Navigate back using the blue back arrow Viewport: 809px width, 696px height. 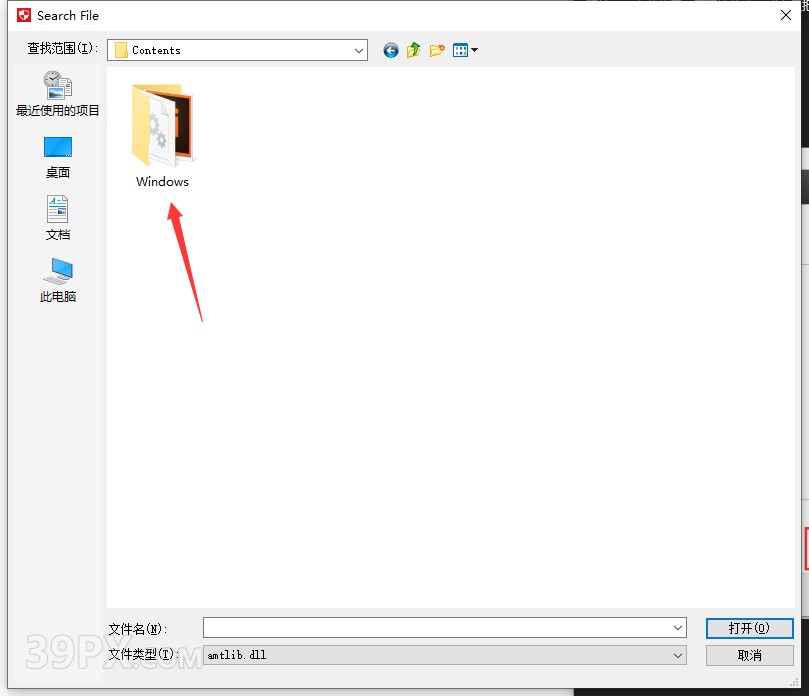pyautogui.click(x=390, y=50)
